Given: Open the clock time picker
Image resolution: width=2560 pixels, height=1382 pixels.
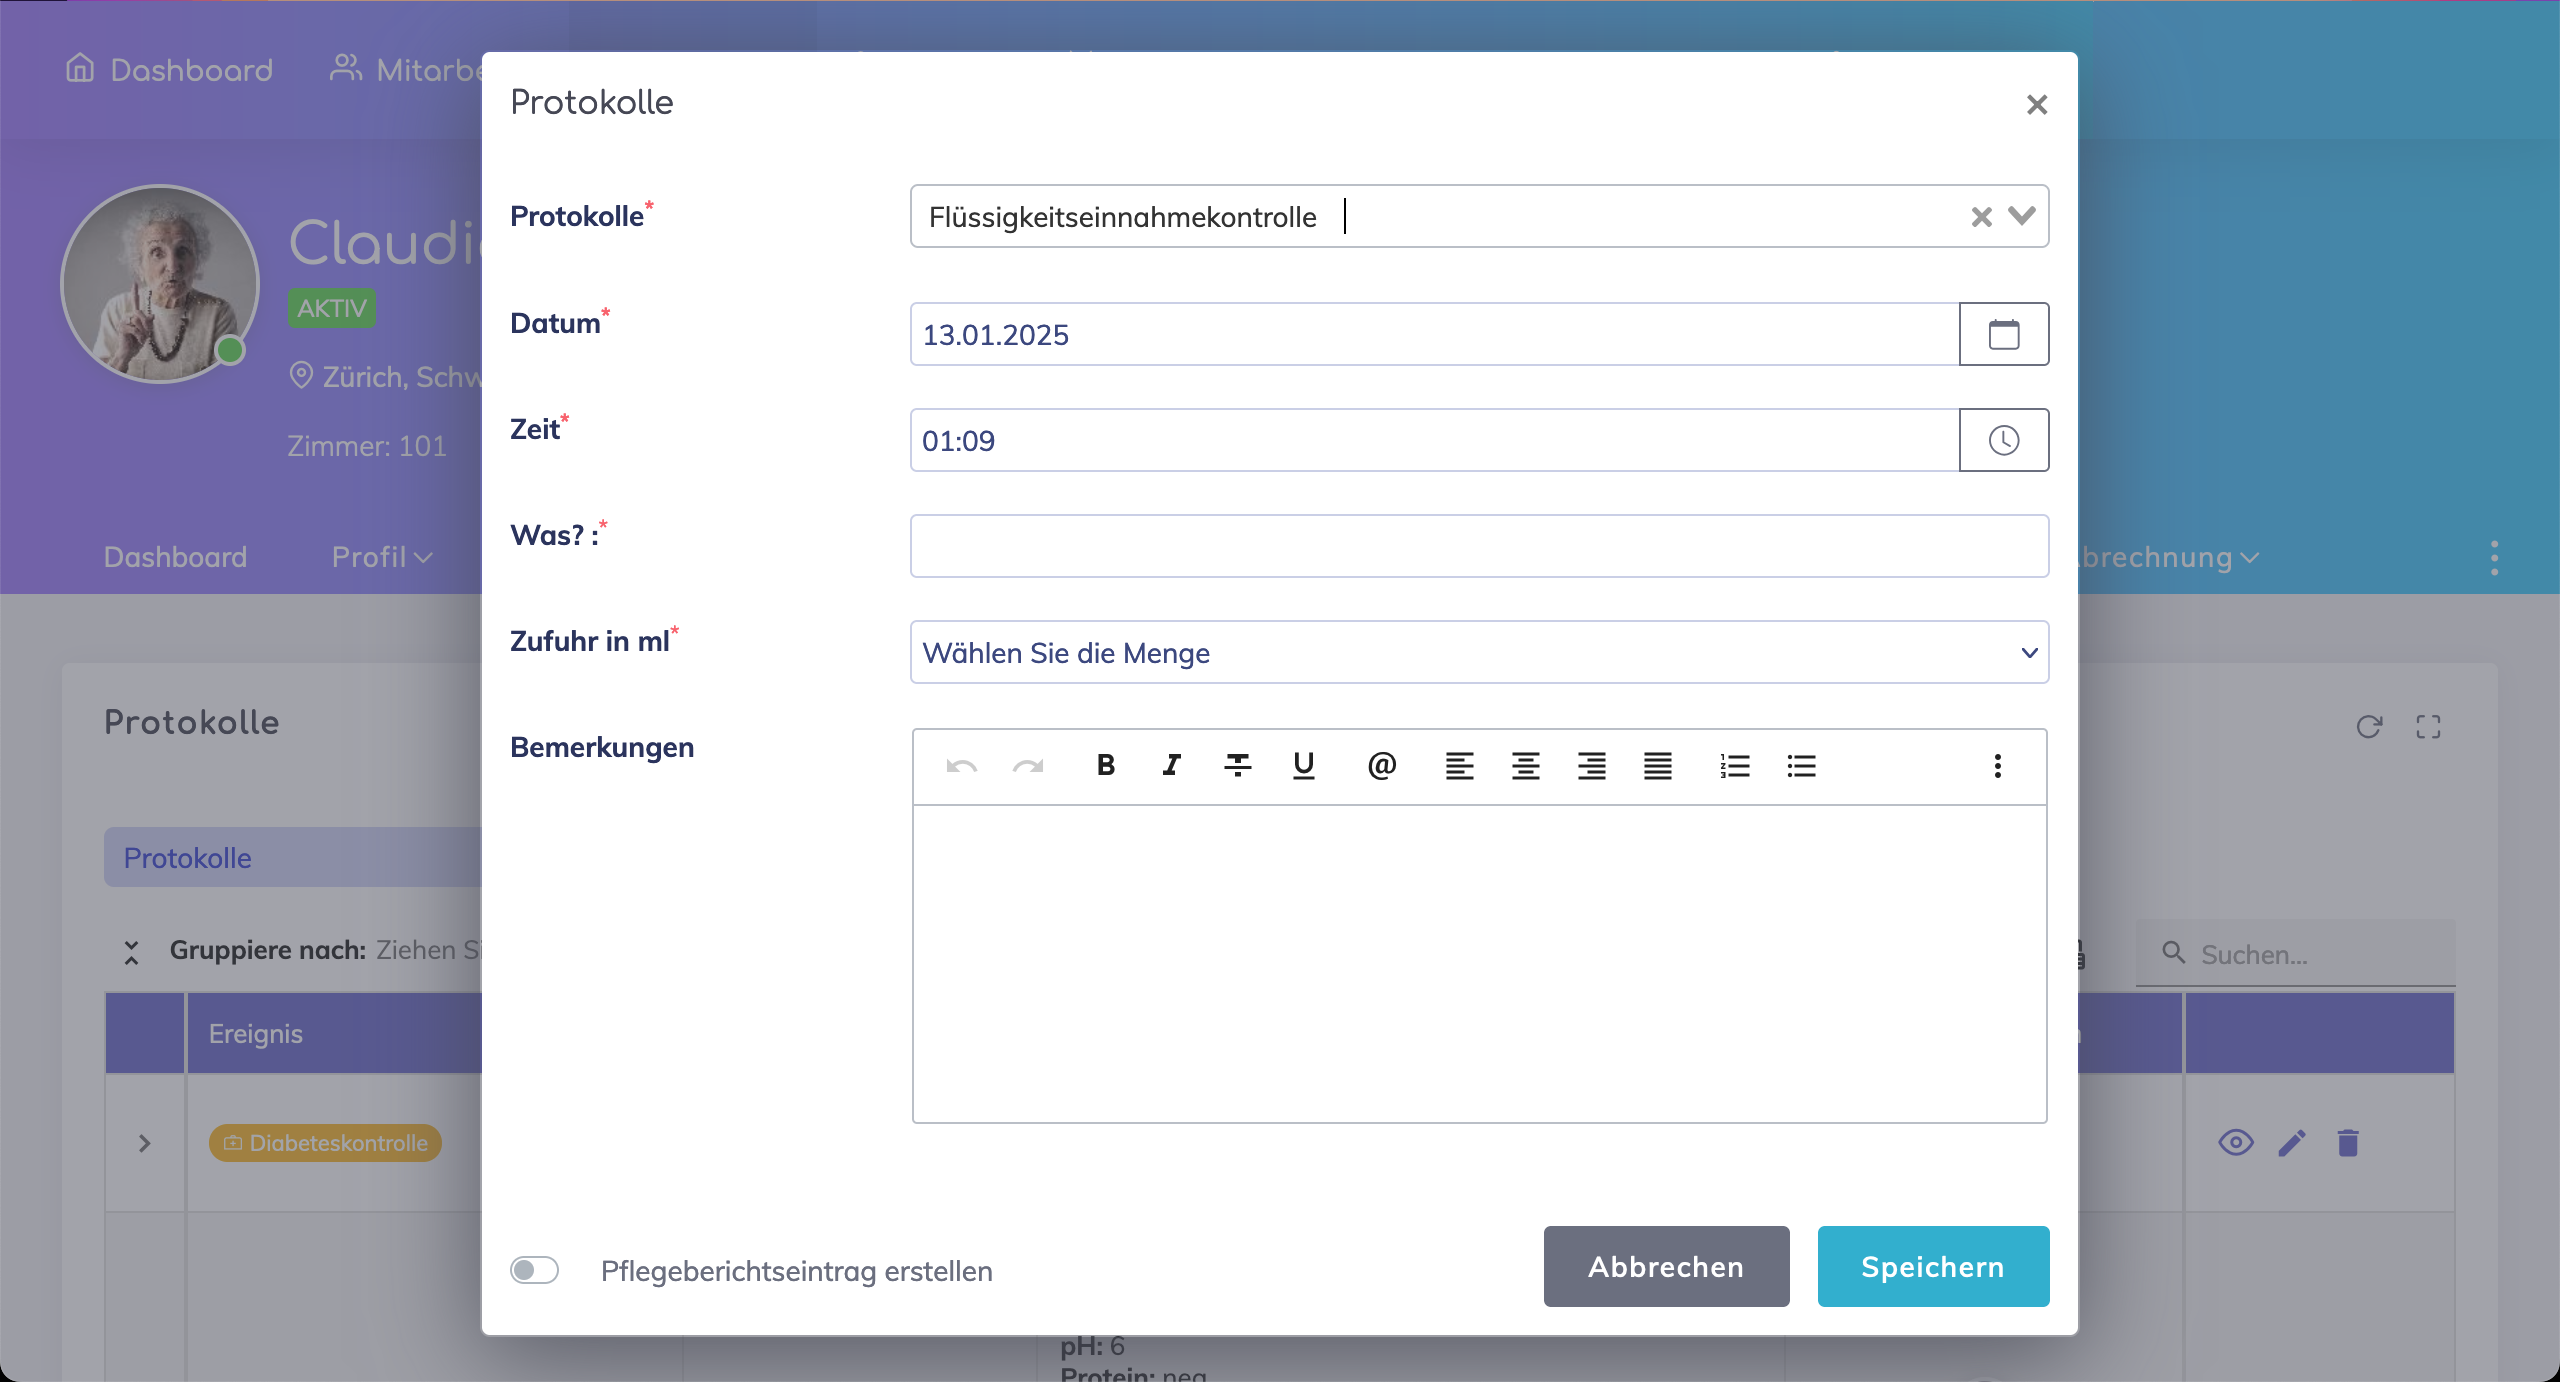Looking at the screenshot, I should pyautogui.click(x=2003, y=440).
